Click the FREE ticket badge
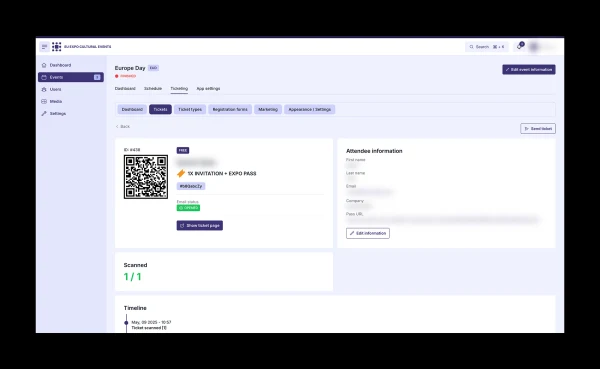 pyautogui.click(x=183, y=150)
